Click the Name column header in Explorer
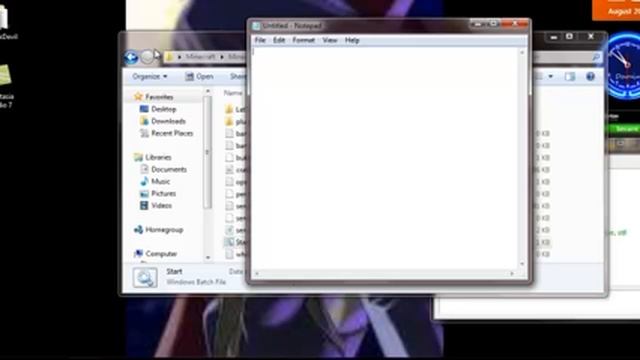 coord(233,93)
